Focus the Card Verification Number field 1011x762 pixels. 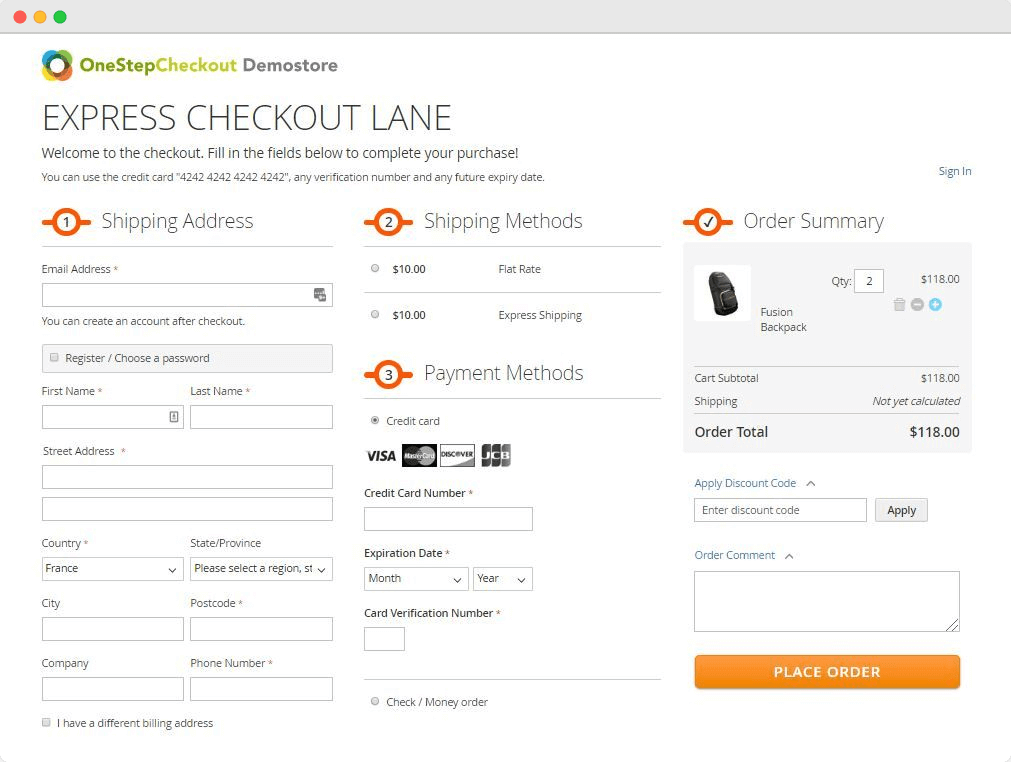click(384, 639)
